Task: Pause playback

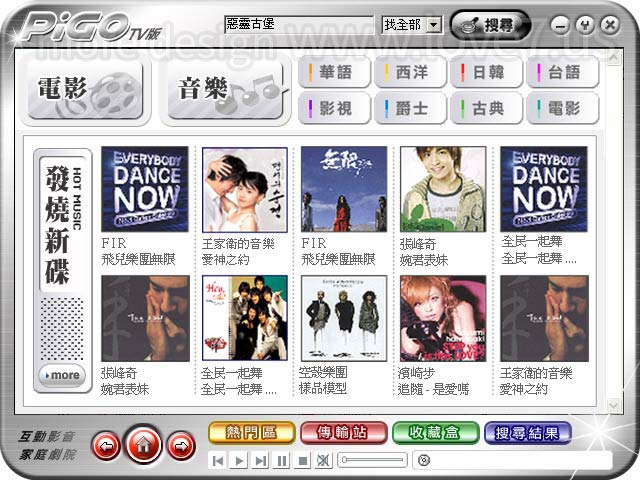Action: click(282, 461)
